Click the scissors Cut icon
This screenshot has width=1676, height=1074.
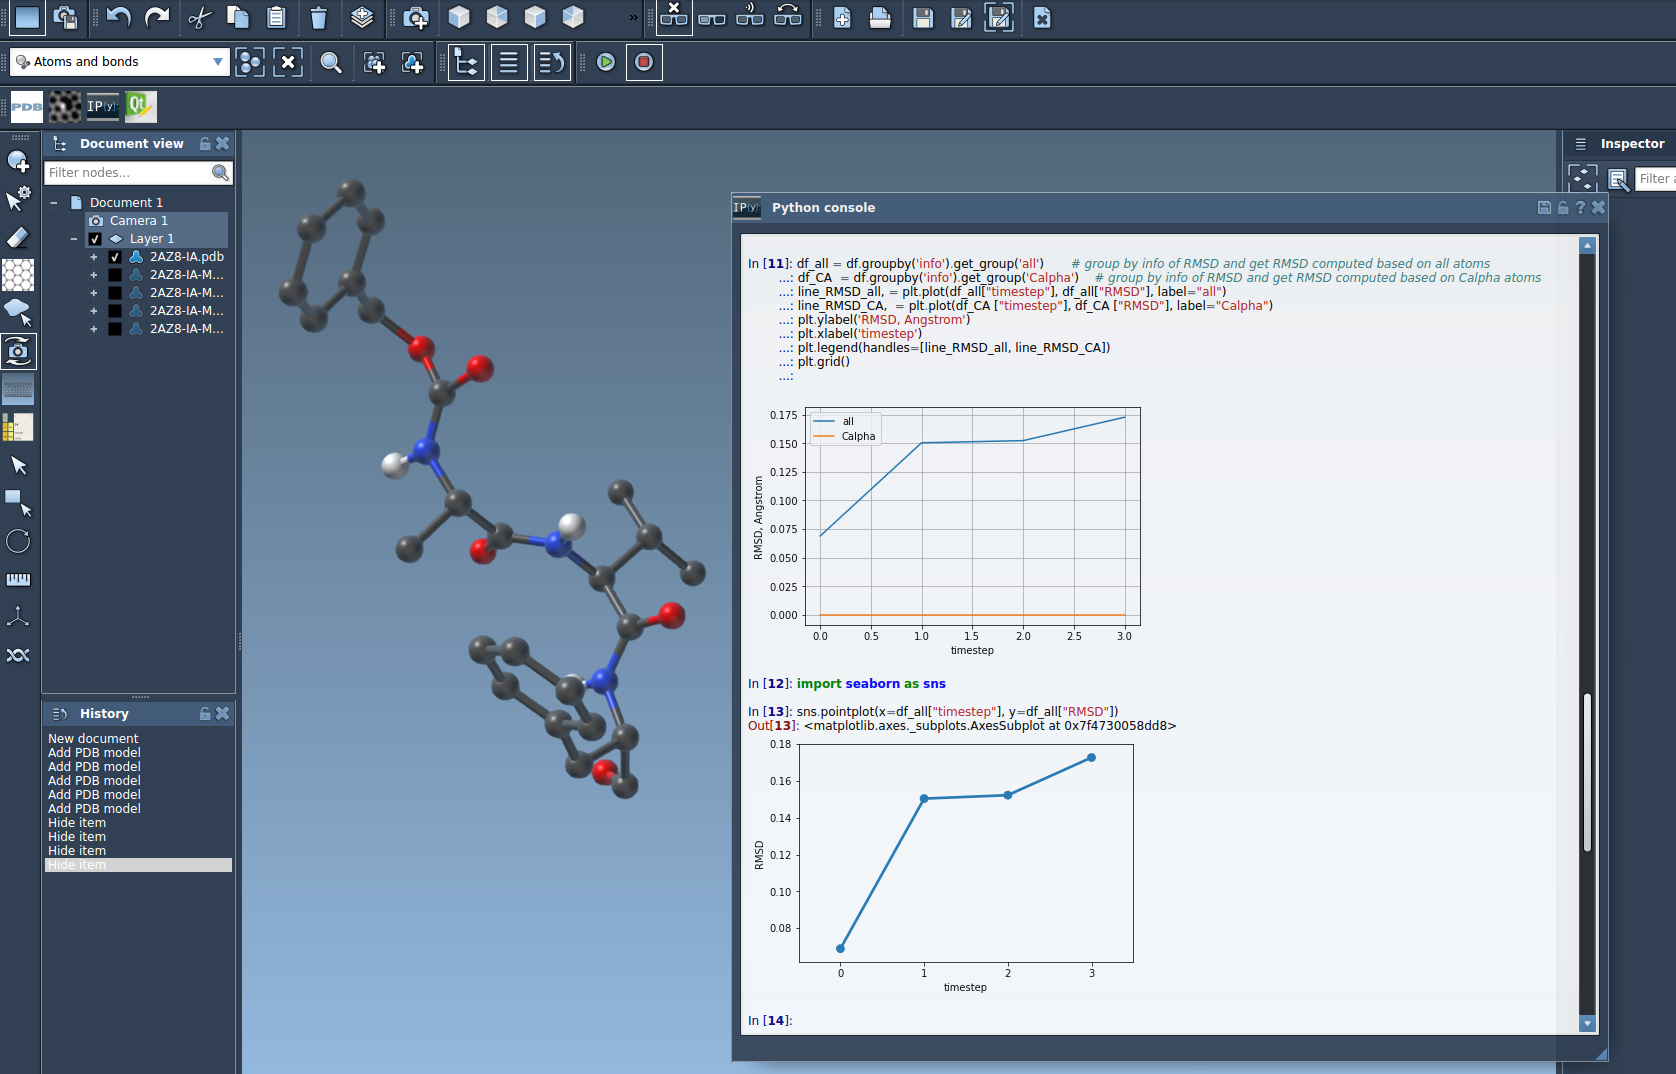pyautogui.click(x=200, y=17)
